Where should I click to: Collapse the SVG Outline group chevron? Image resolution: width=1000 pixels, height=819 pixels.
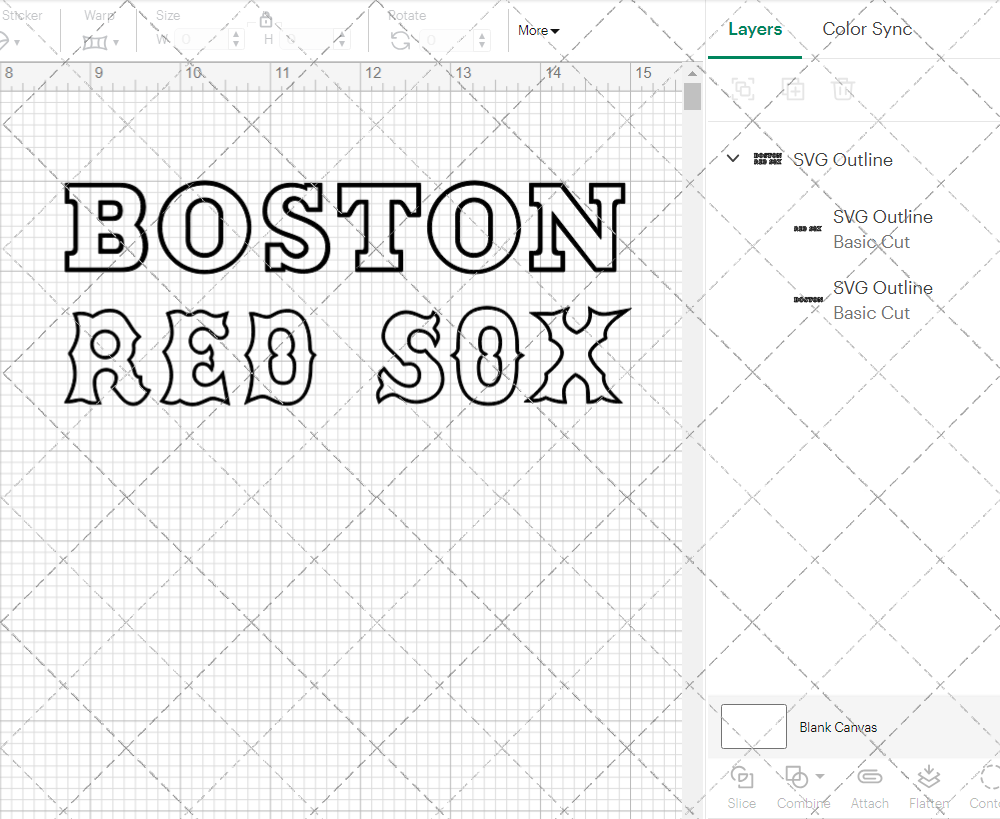click(x=733, y=158)
